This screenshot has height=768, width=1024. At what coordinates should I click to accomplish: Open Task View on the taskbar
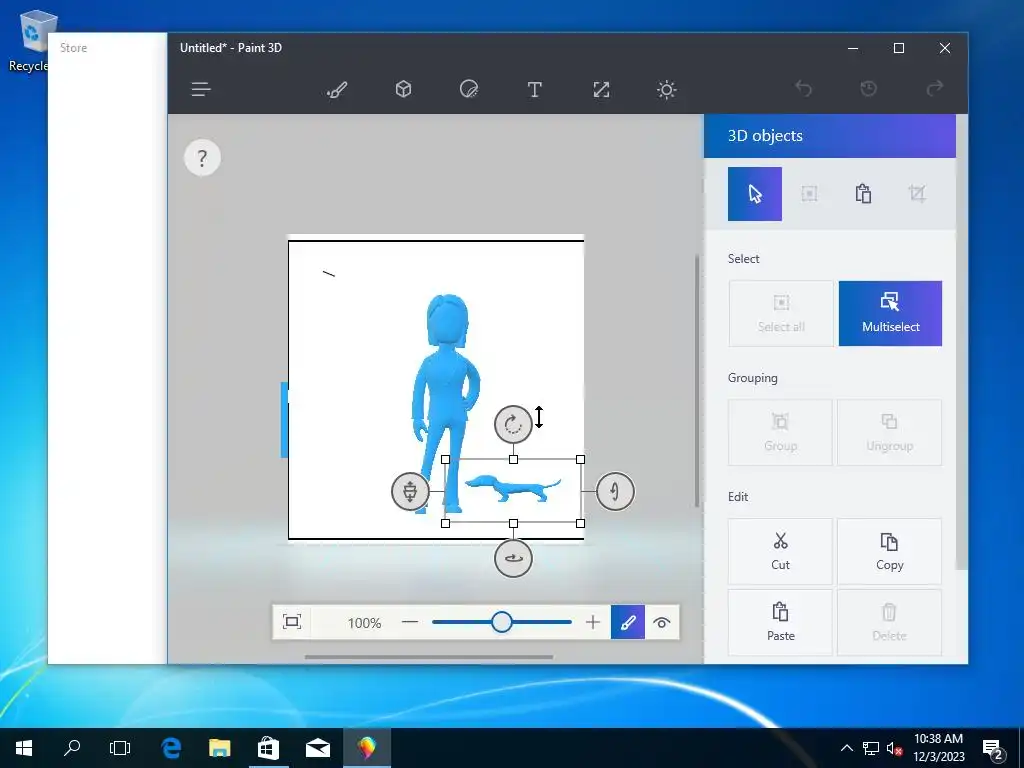(120, 748)
